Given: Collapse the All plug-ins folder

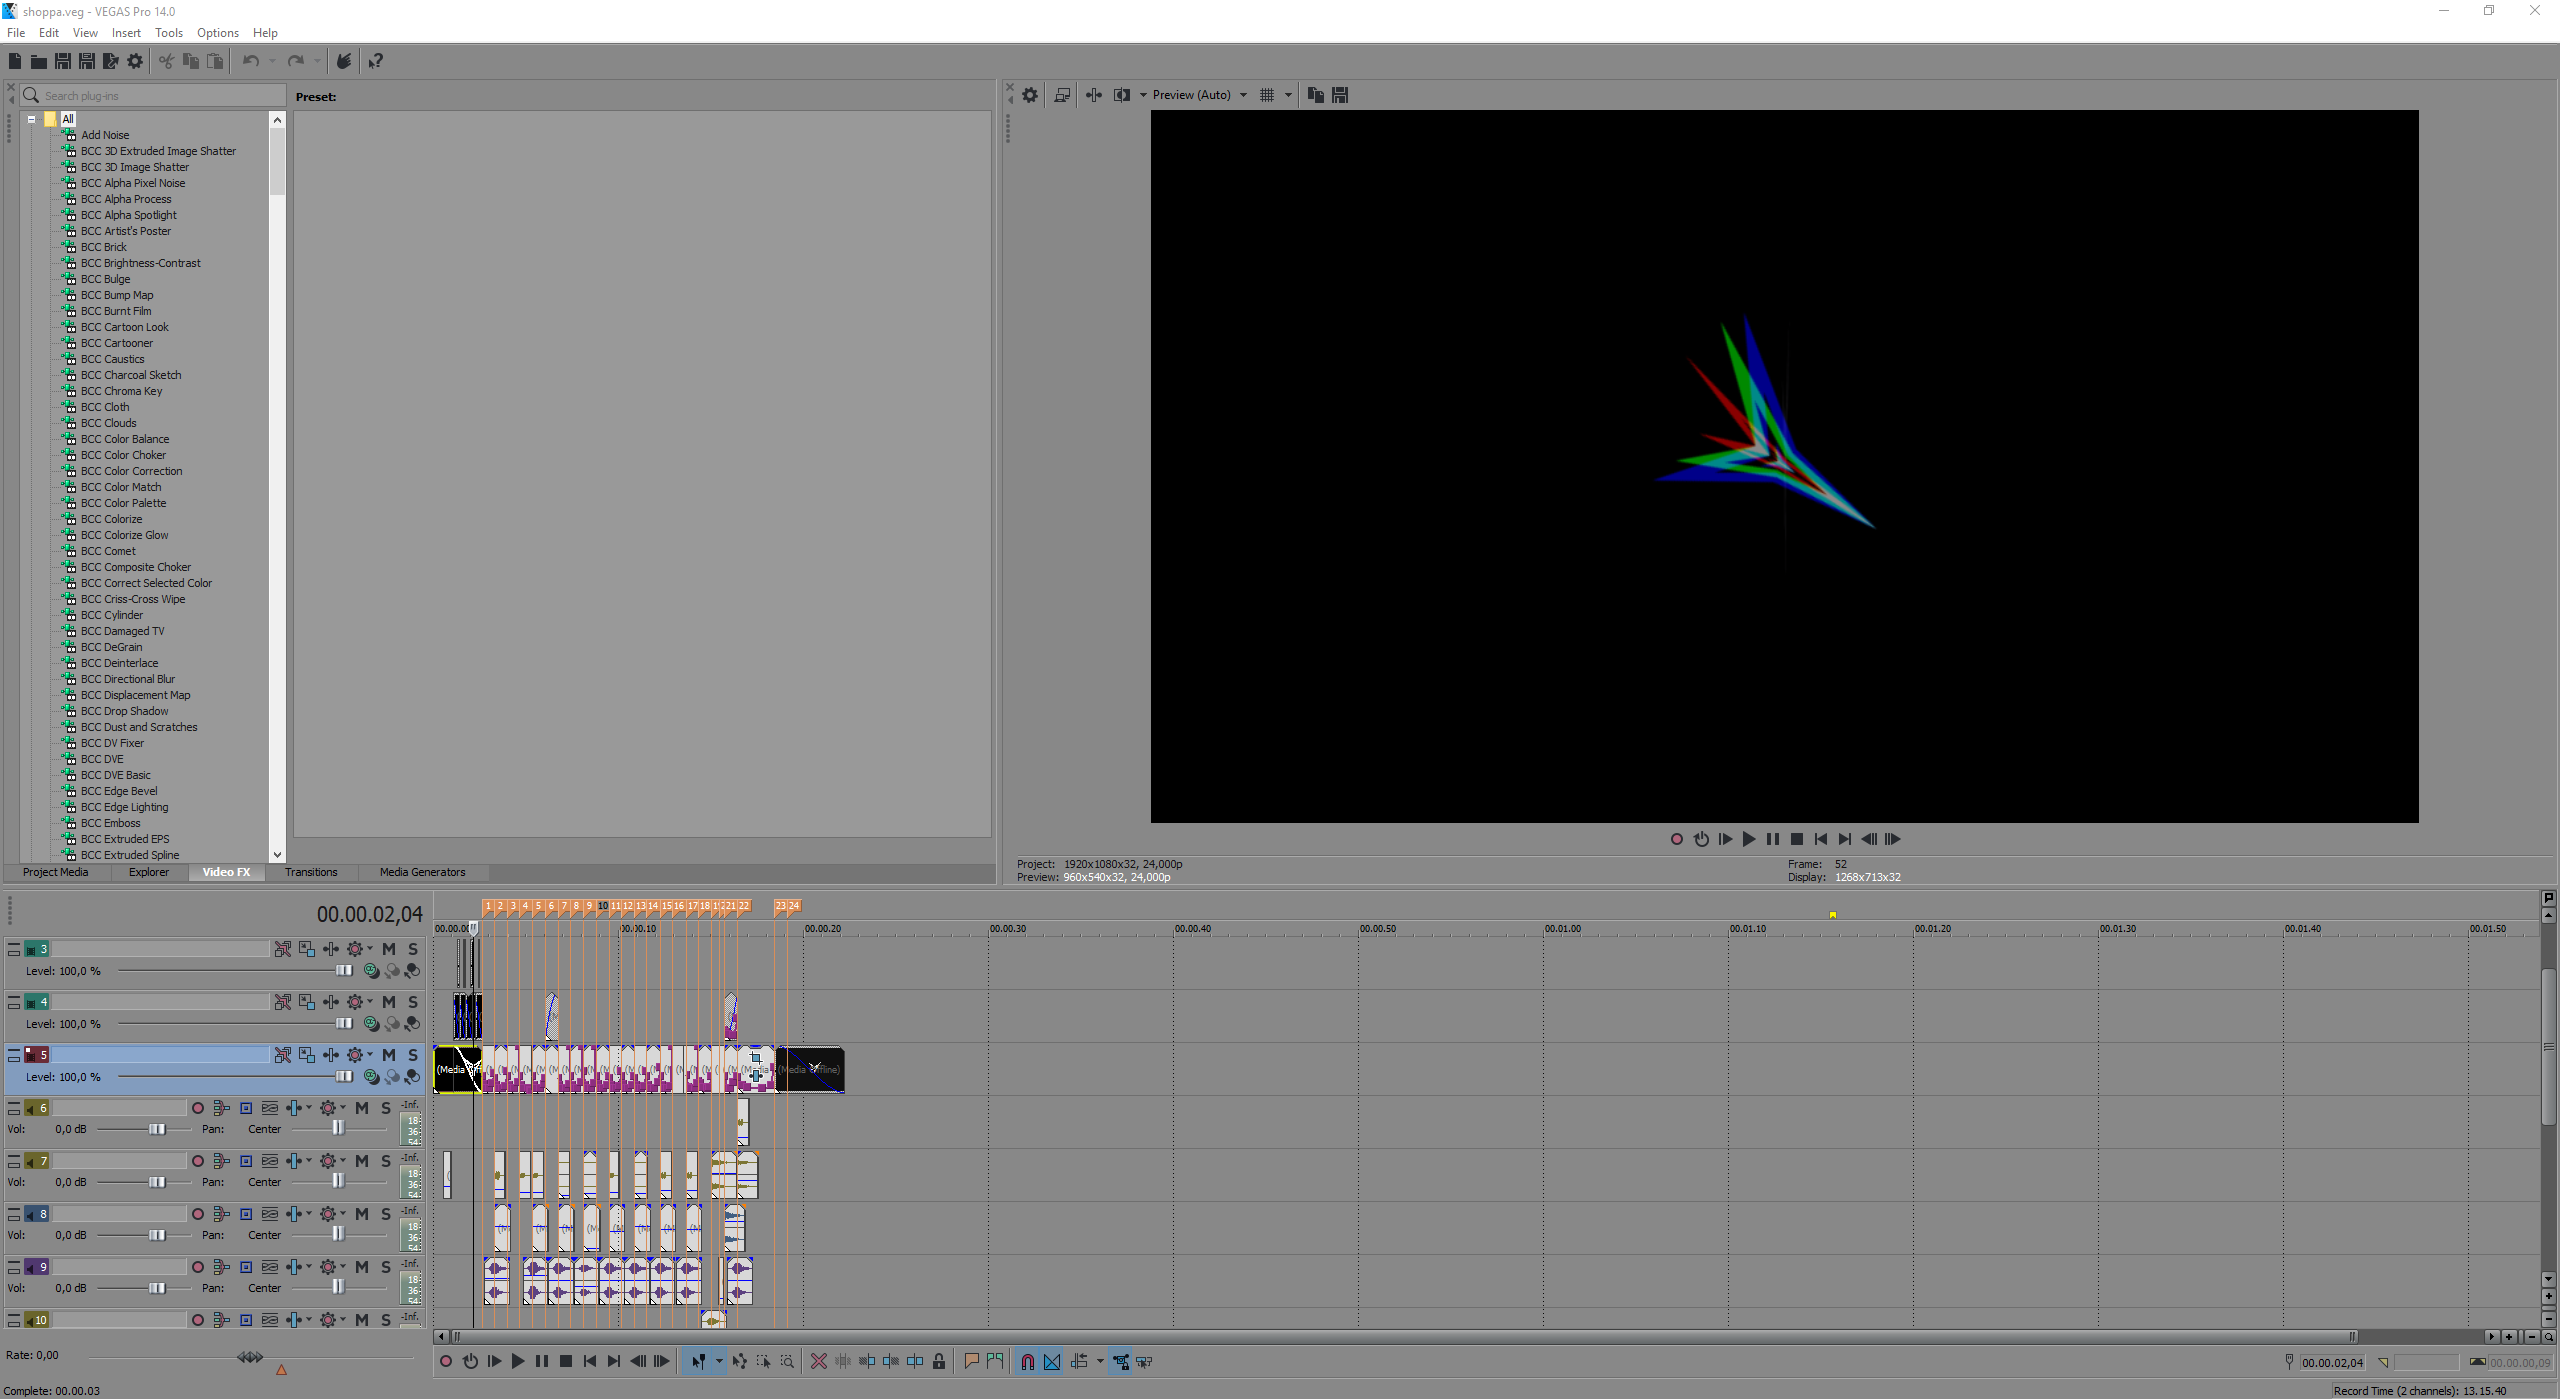Looking at the screenshot, I should coord(31,119).
